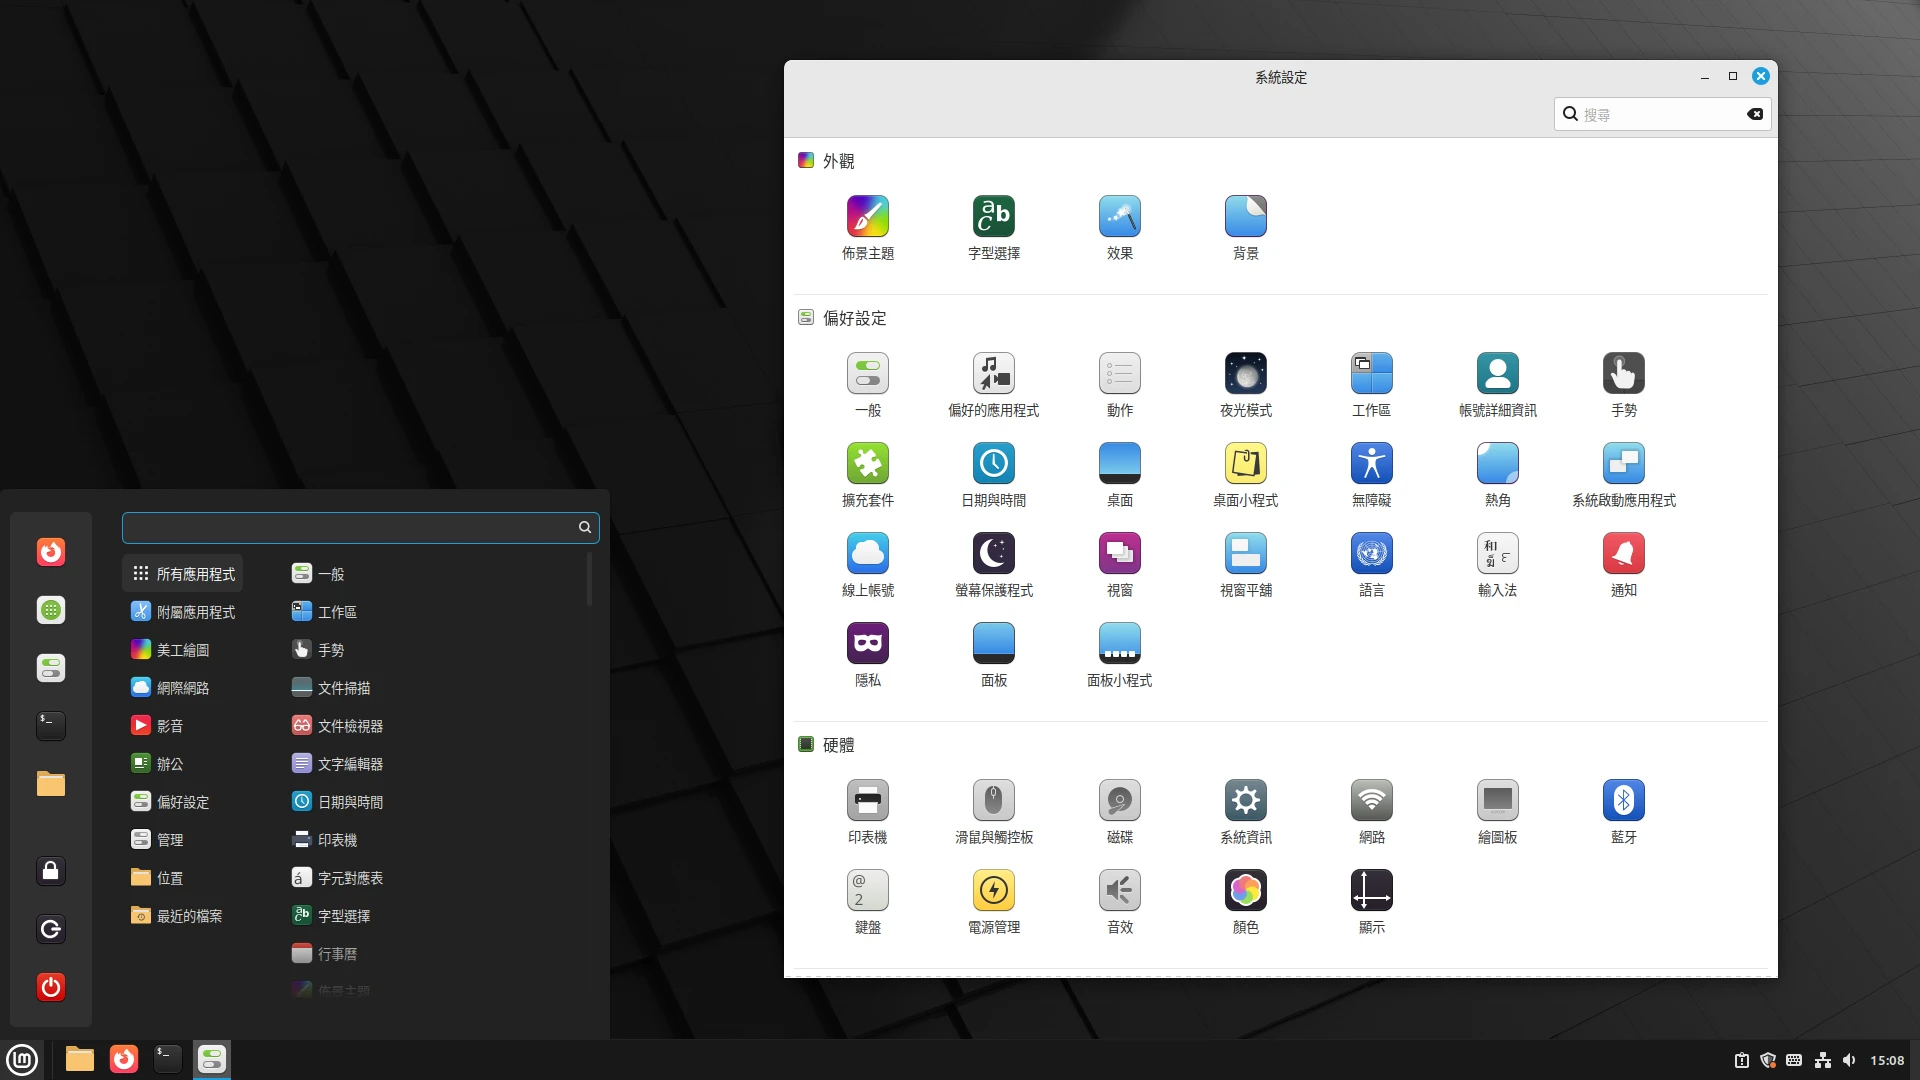Image resolution: width=1920 pixels, height=1080 pixels.
Task: Open the 字型選擇 font selection settings
Action: pos(993,226)
